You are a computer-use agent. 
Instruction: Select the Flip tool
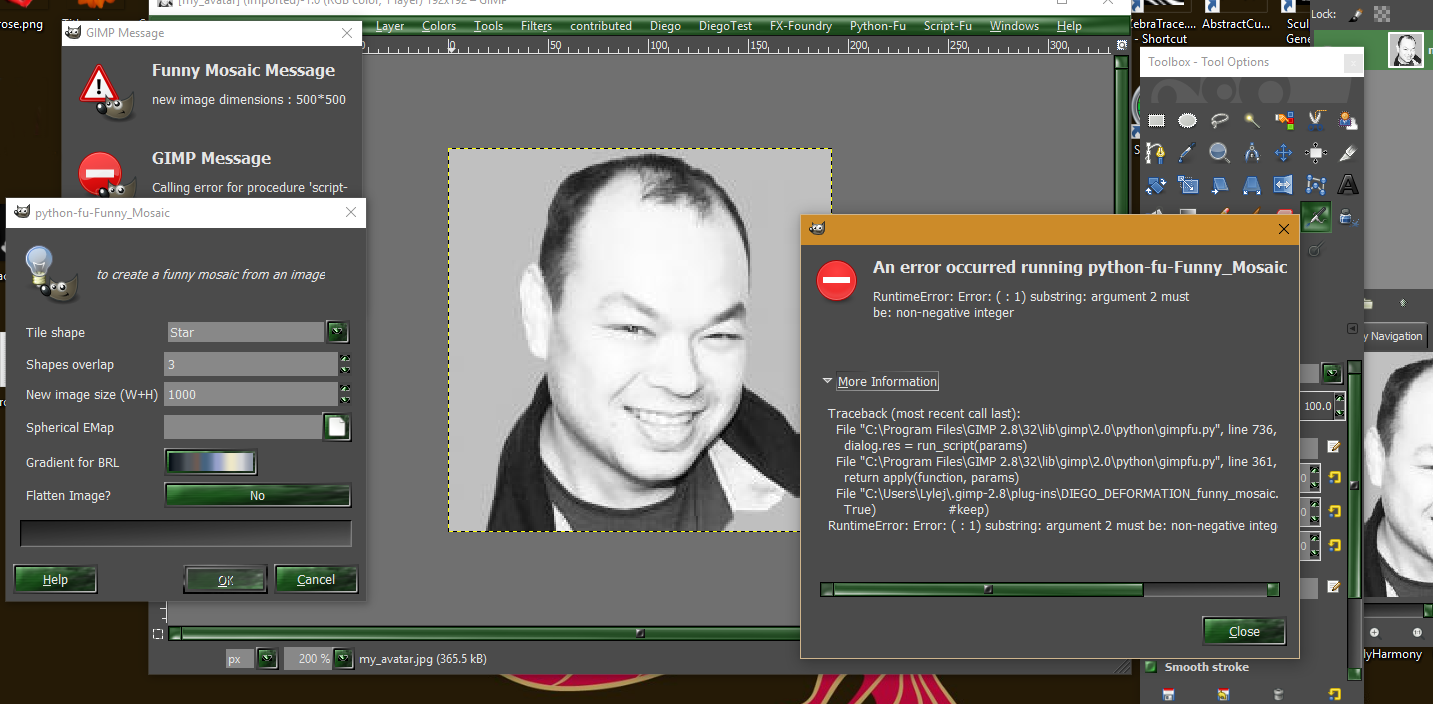(x=1284, y=185)
